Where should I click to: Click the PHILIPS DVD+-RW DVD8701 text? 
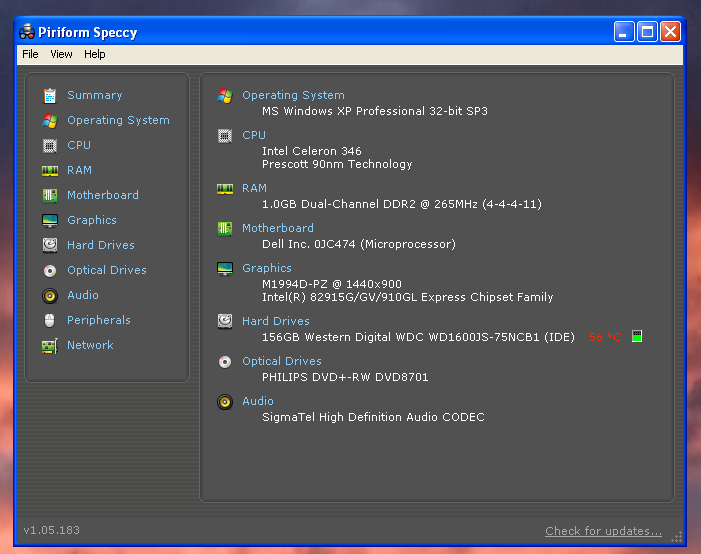point(345,377)
